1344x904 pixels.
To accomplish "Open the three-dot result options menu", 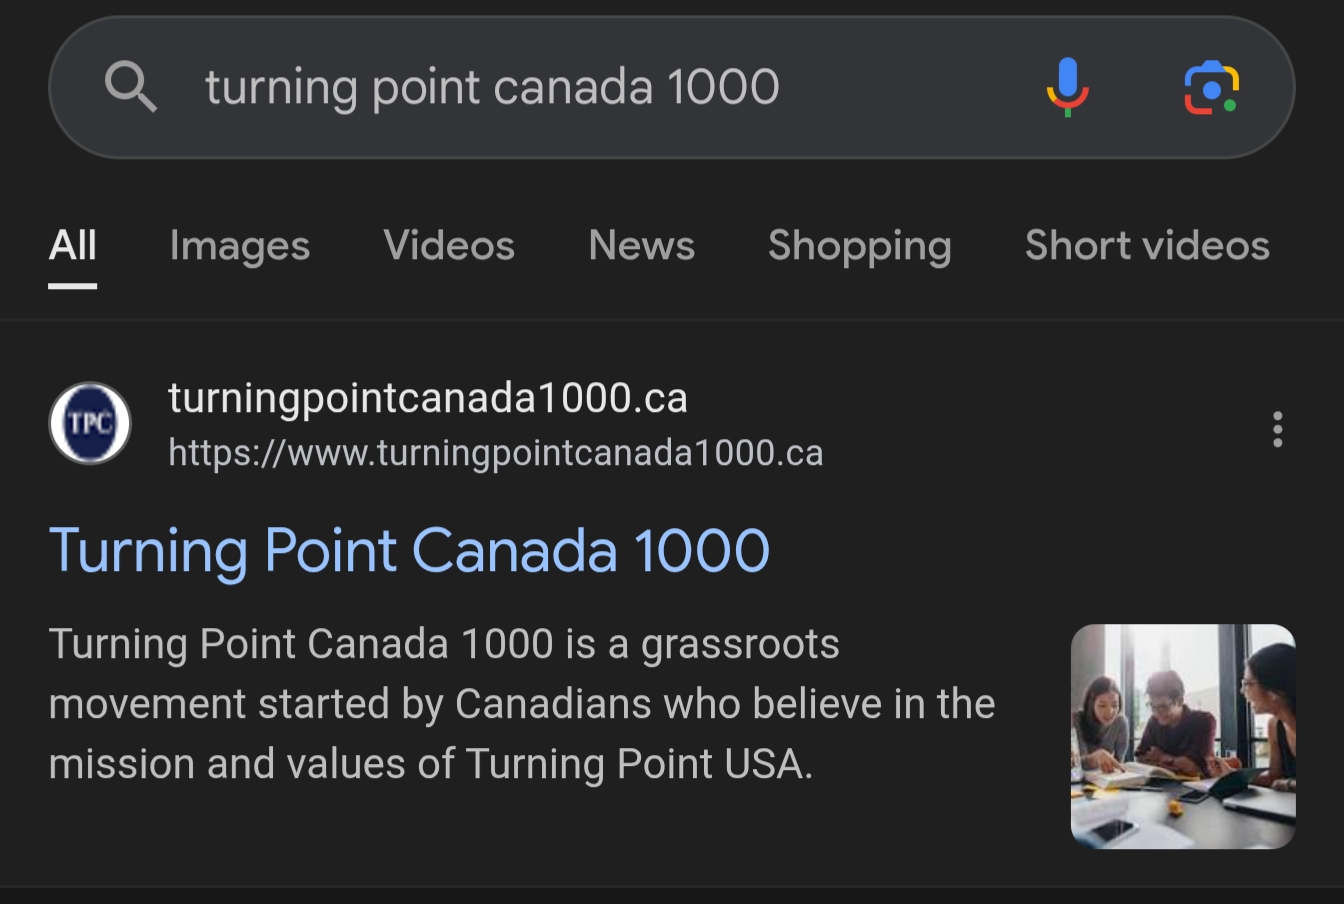I will (1277, 429).
